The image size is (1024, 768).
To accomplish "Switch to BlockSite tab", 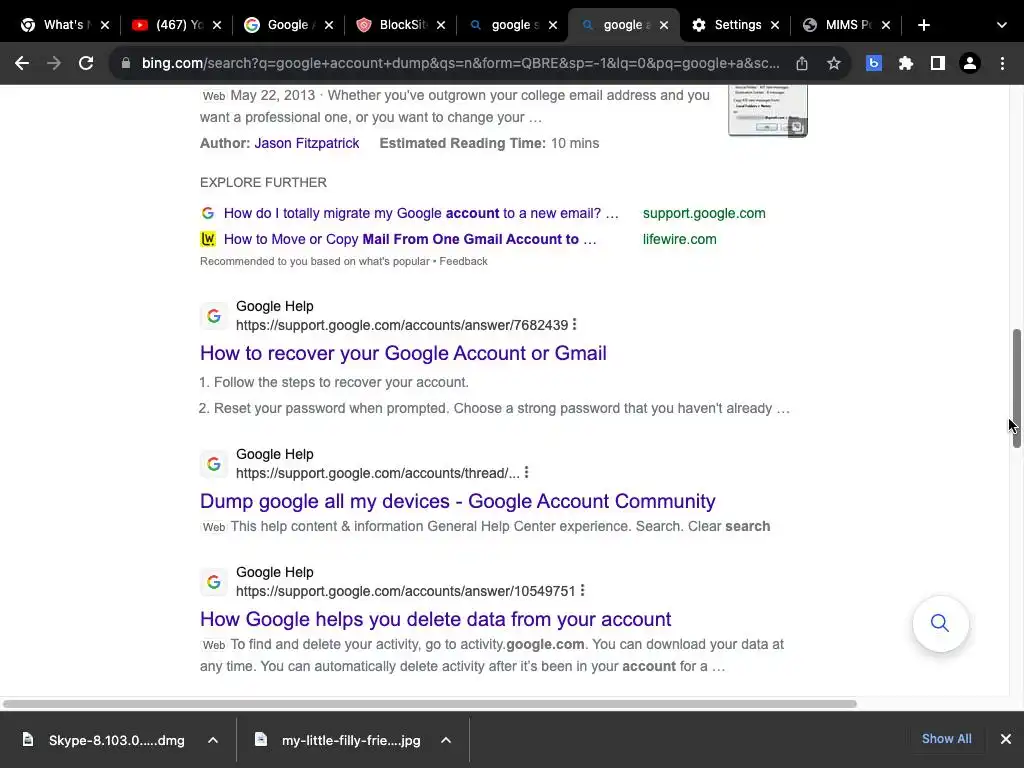I will click(400, 25).
